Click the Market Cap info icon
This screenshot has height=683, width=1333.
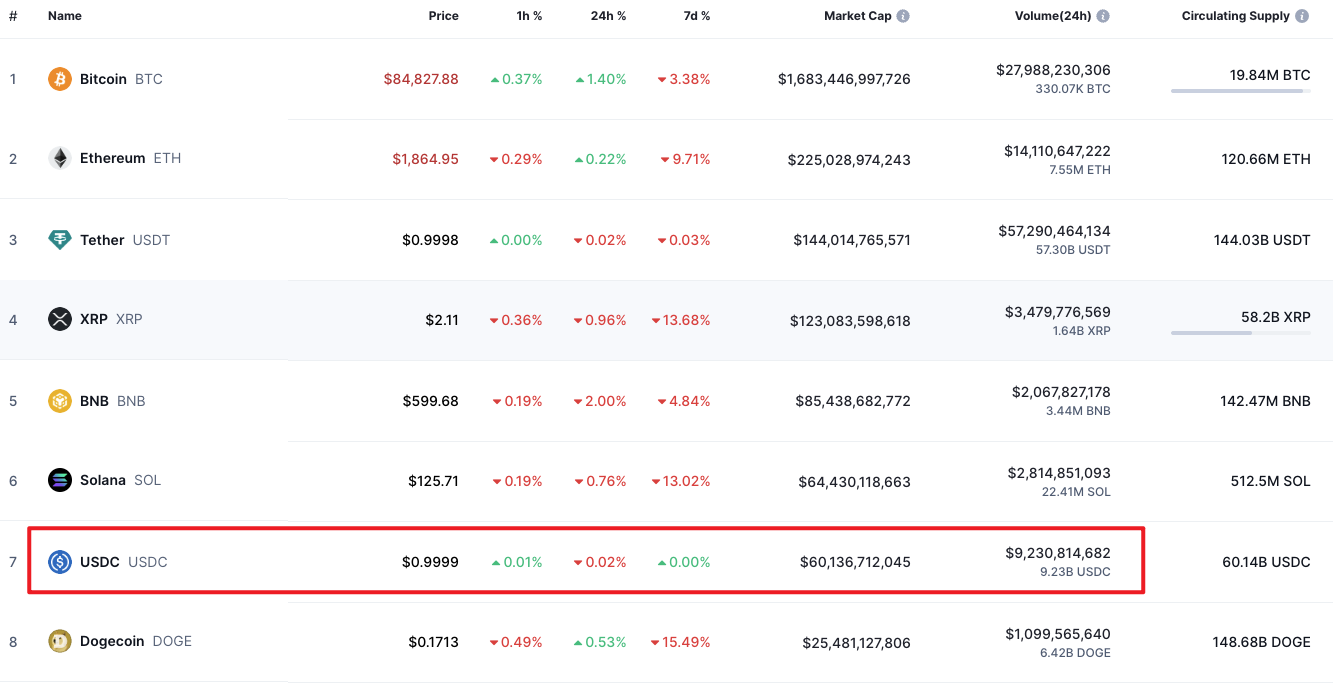pos(903,16)
